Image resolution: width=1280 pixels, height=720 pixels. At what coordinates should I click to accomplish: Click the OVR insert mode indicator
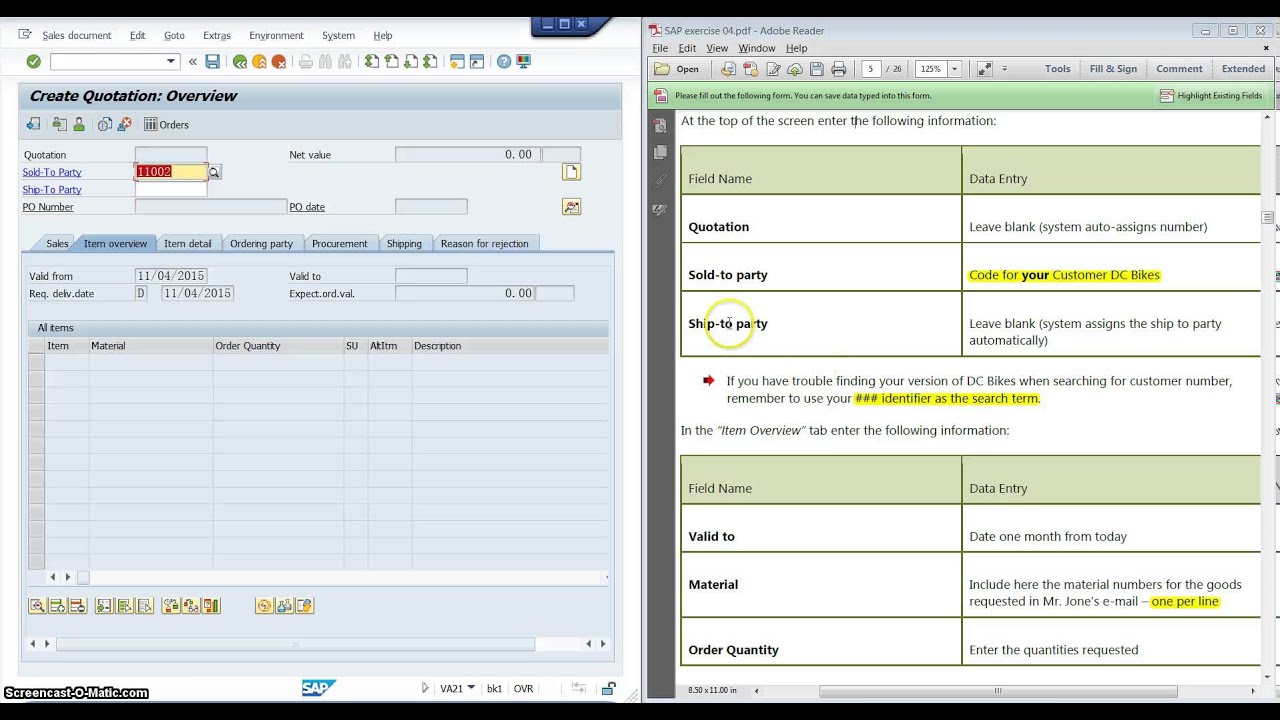pyautogui.click(x=523, y=689)
